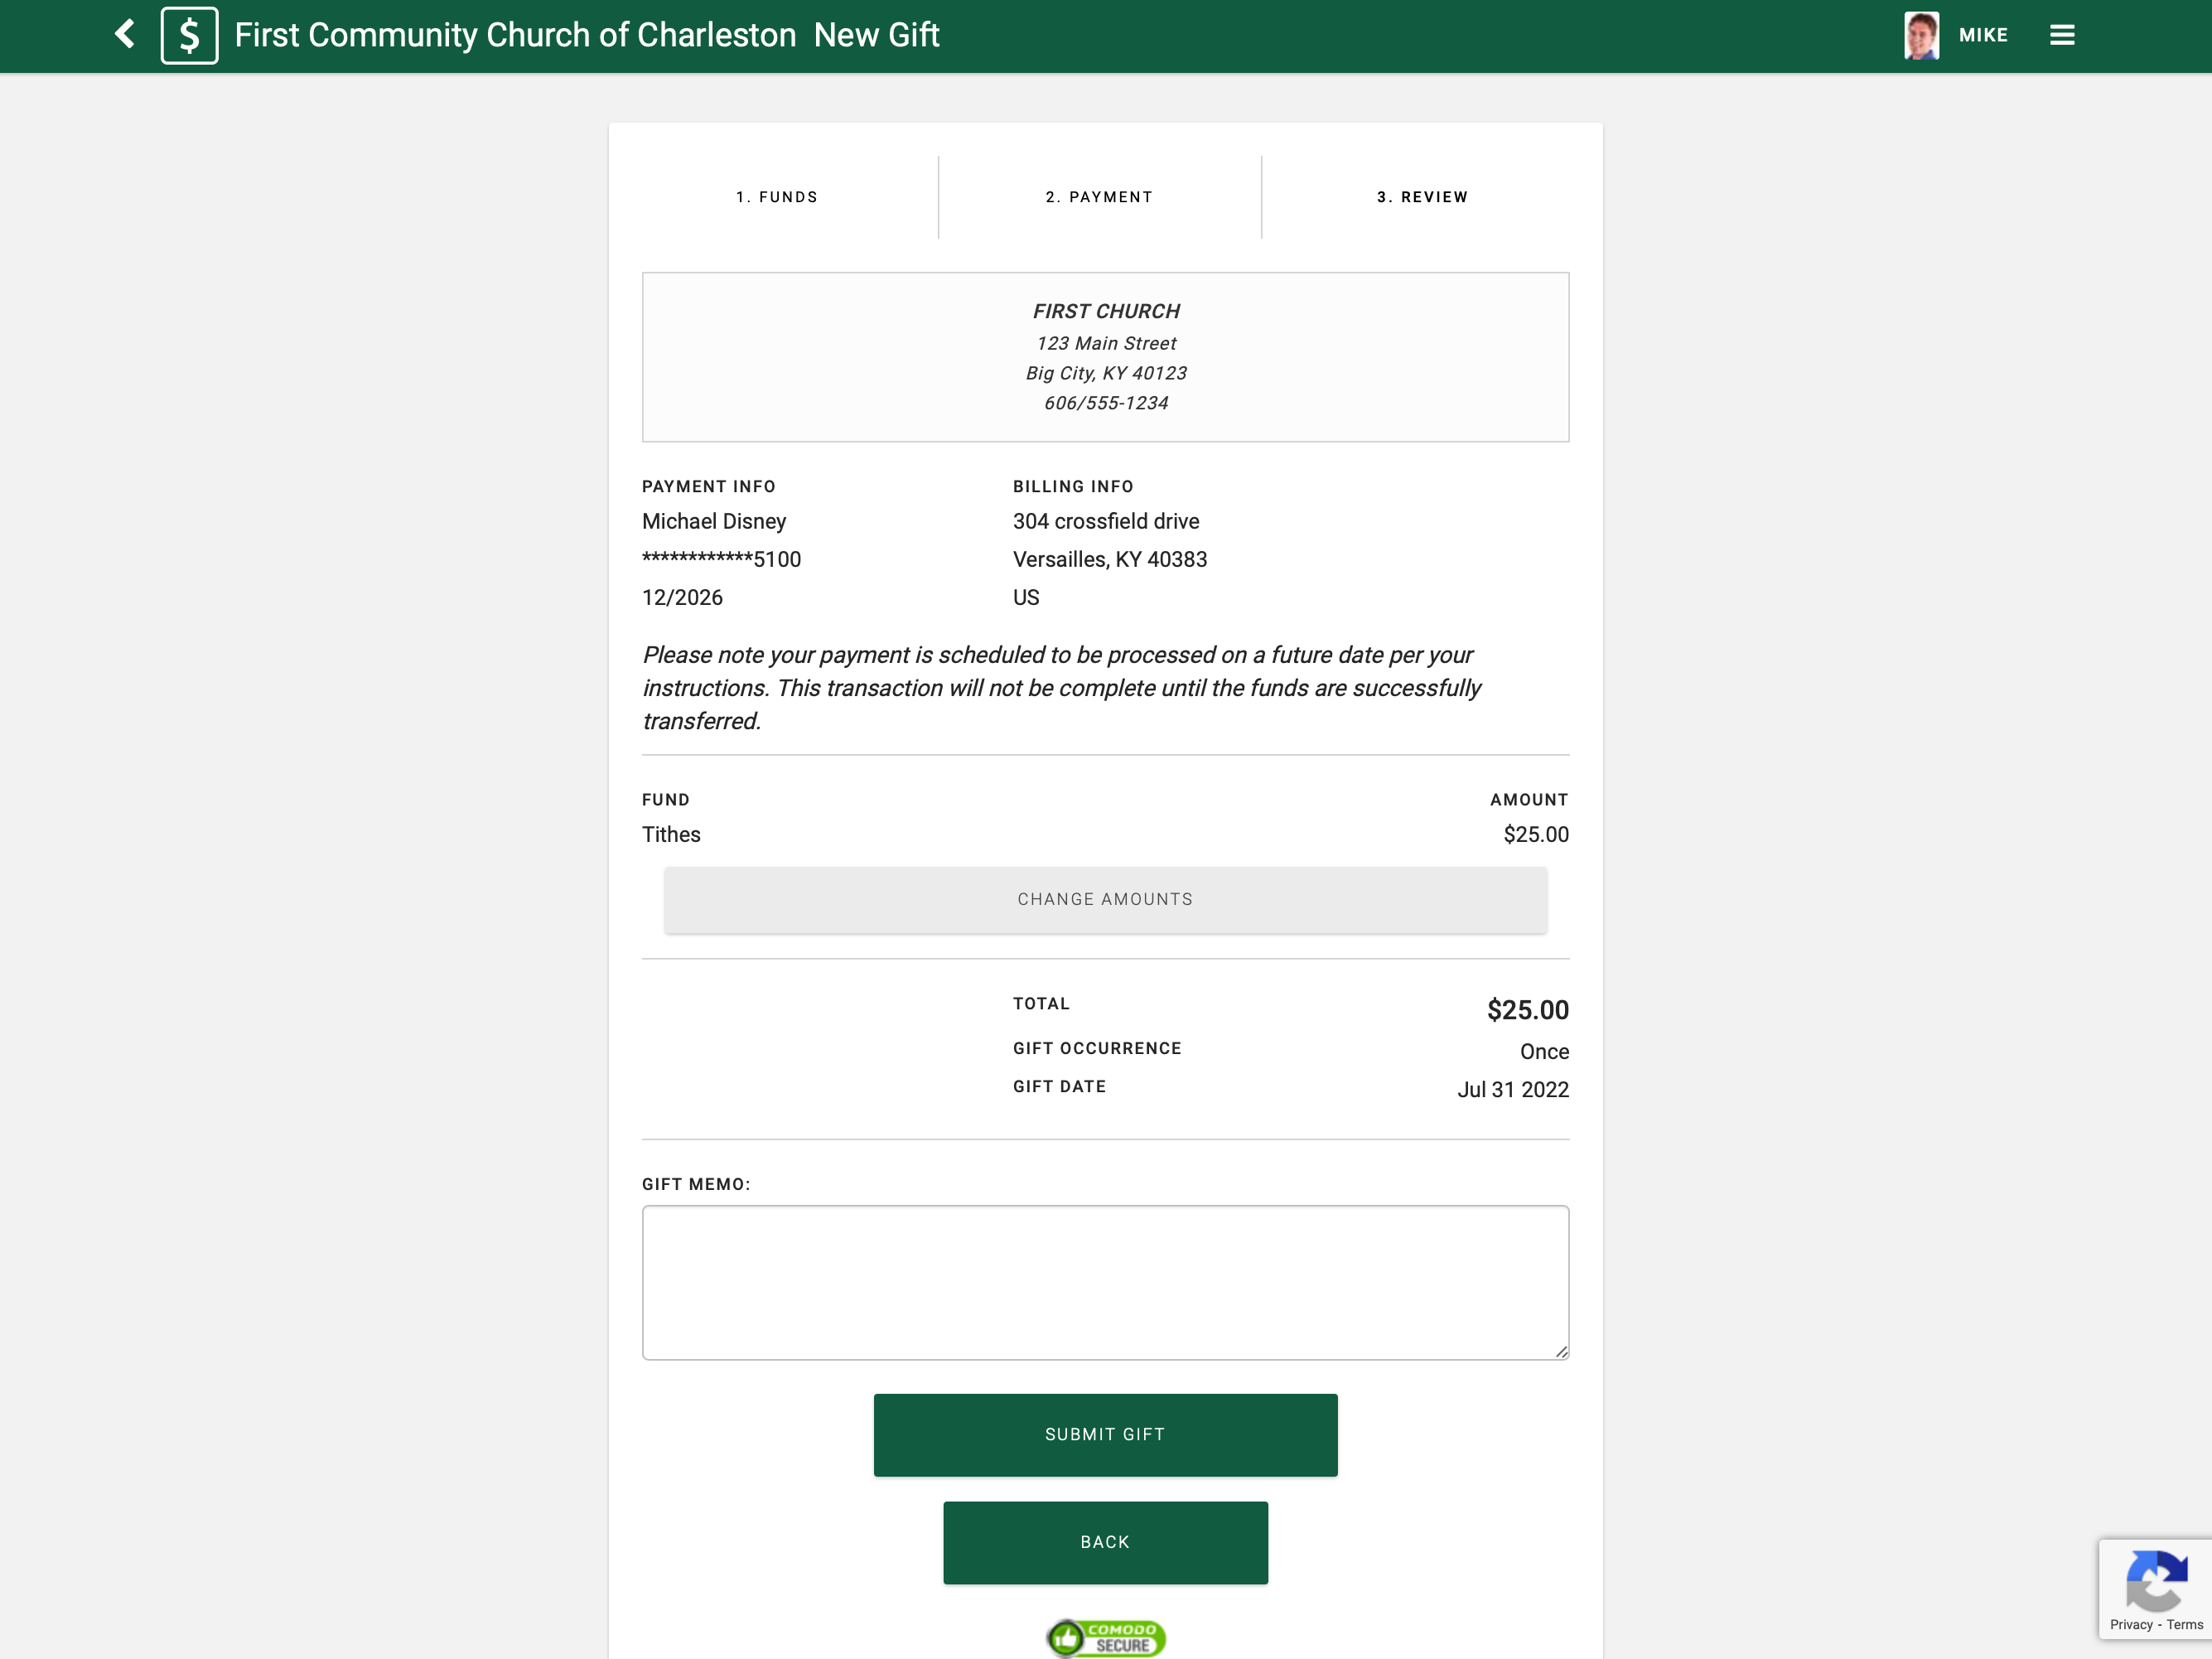2212x1659 pixels.
Task: Select the 3. Review step
Action: tap(1422, 197)
